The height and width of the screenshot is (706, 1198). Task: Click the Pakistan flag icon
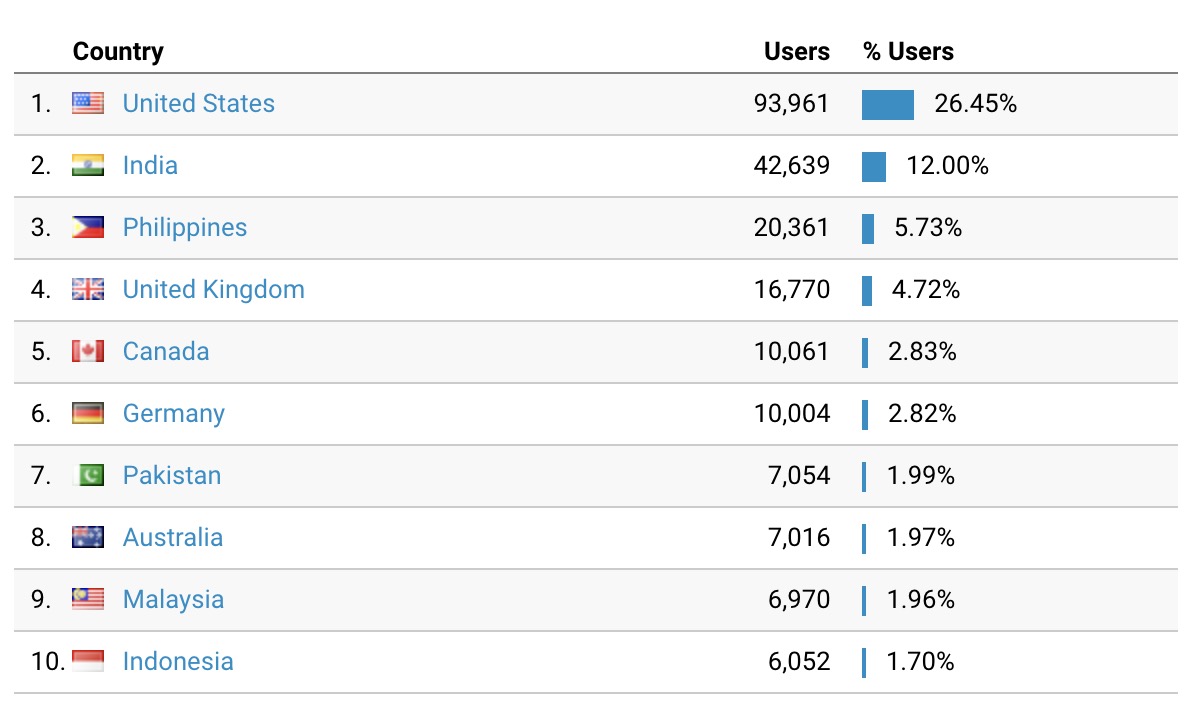[x=91, y=475]
